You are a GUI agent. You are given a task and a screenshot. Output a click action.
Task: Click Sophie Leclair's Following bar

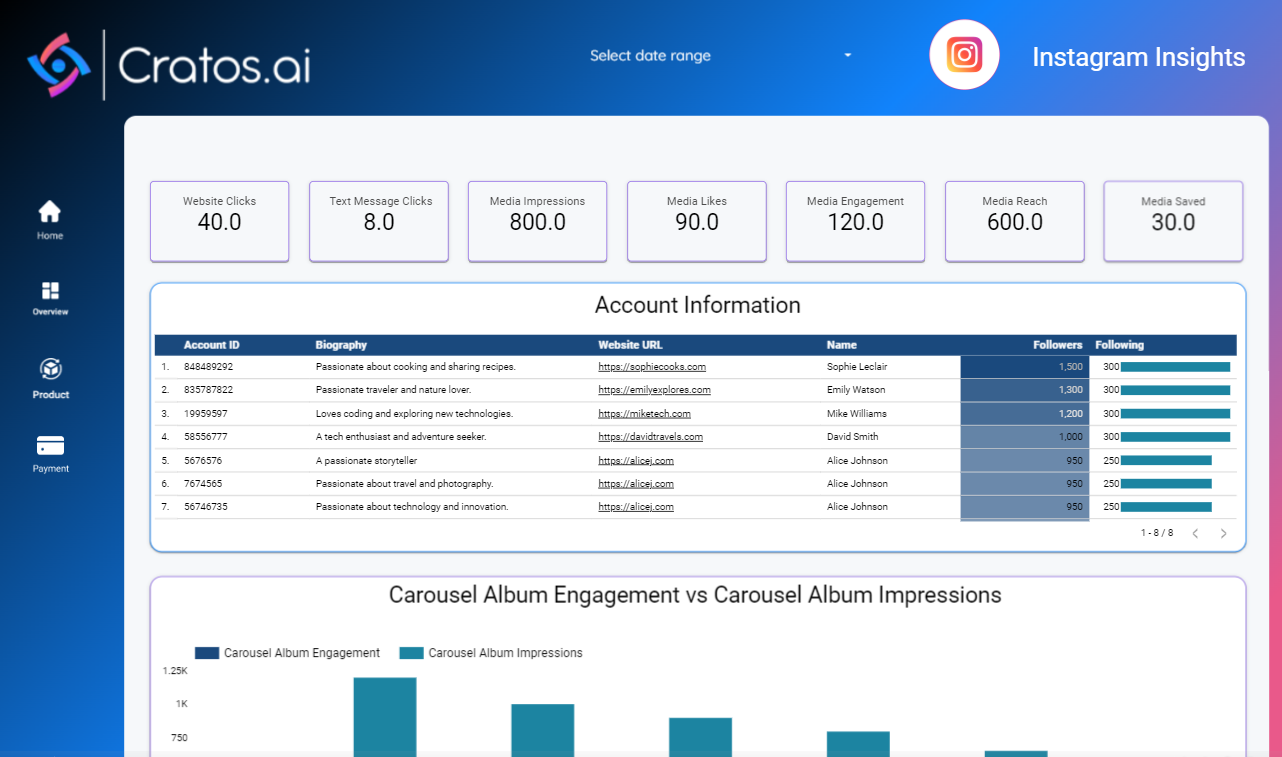[x=1175, y=367]
